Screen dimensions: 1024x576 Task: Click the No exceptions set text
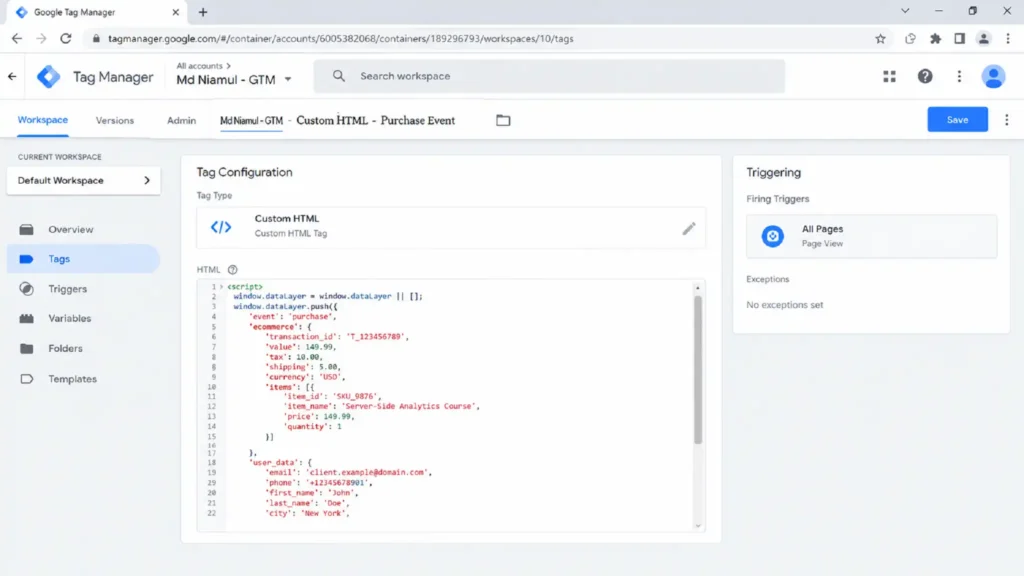pyautogui.click(x=784, y=305)
